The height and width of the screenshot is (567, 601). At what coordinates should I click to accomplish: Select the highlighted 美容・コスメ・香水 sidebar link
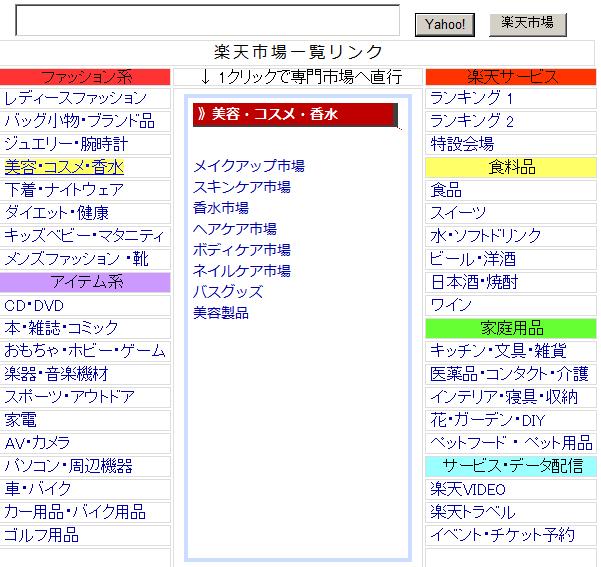[x=64, y=167]
